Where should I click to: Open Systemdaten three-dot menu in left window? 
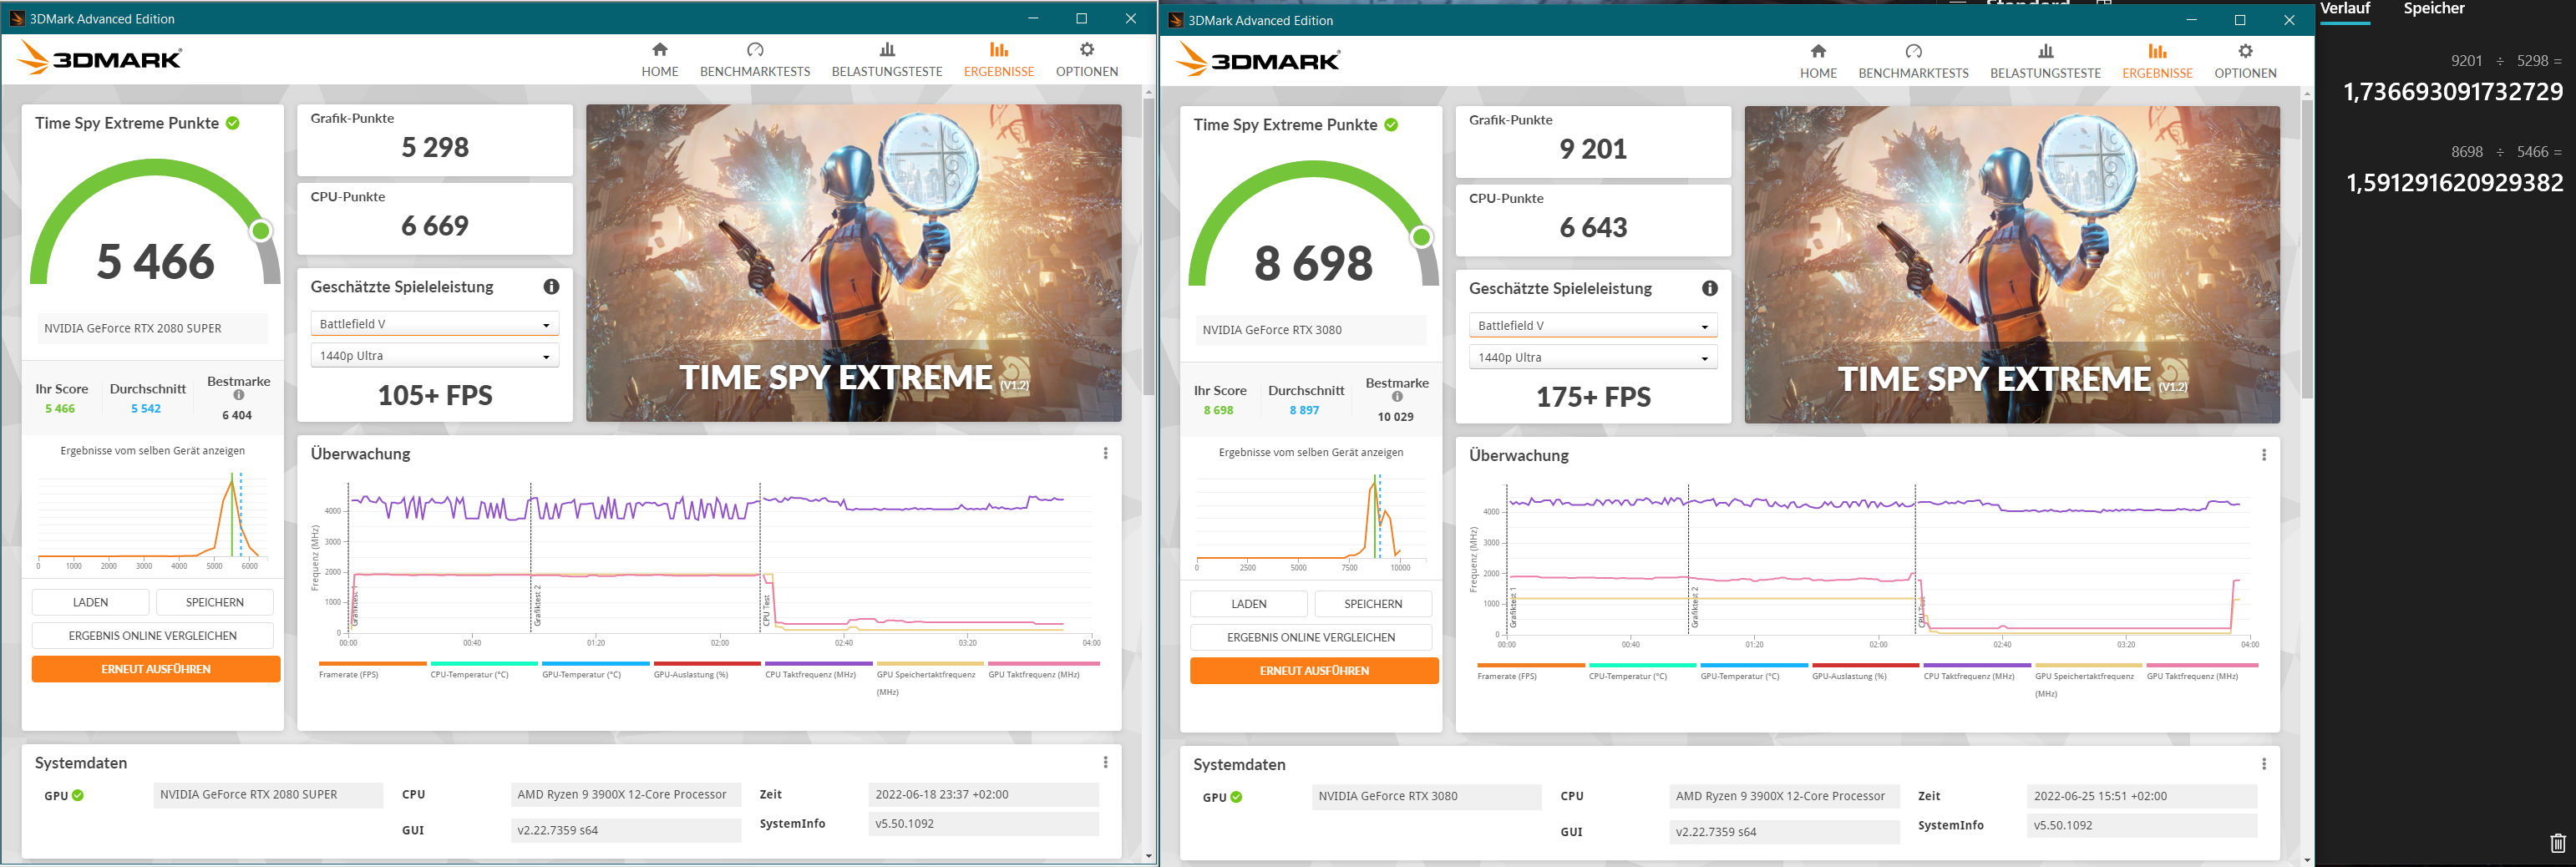point(1105,762)
